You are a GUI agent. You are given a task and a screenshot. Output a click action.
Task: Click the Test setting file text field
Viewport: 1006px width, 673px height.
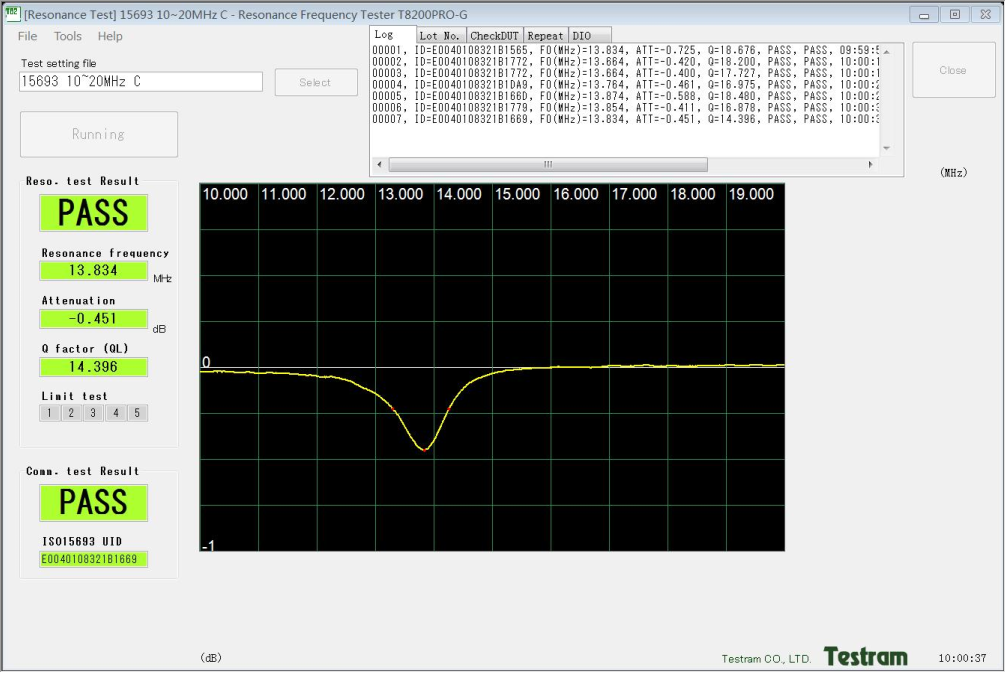[140, 82]
